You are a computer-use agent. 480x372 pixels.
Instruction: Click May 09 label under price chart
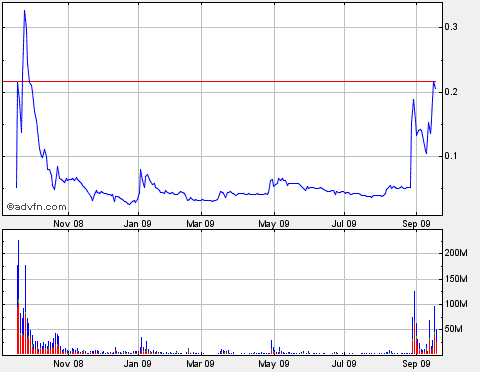[x=274, y=223]
